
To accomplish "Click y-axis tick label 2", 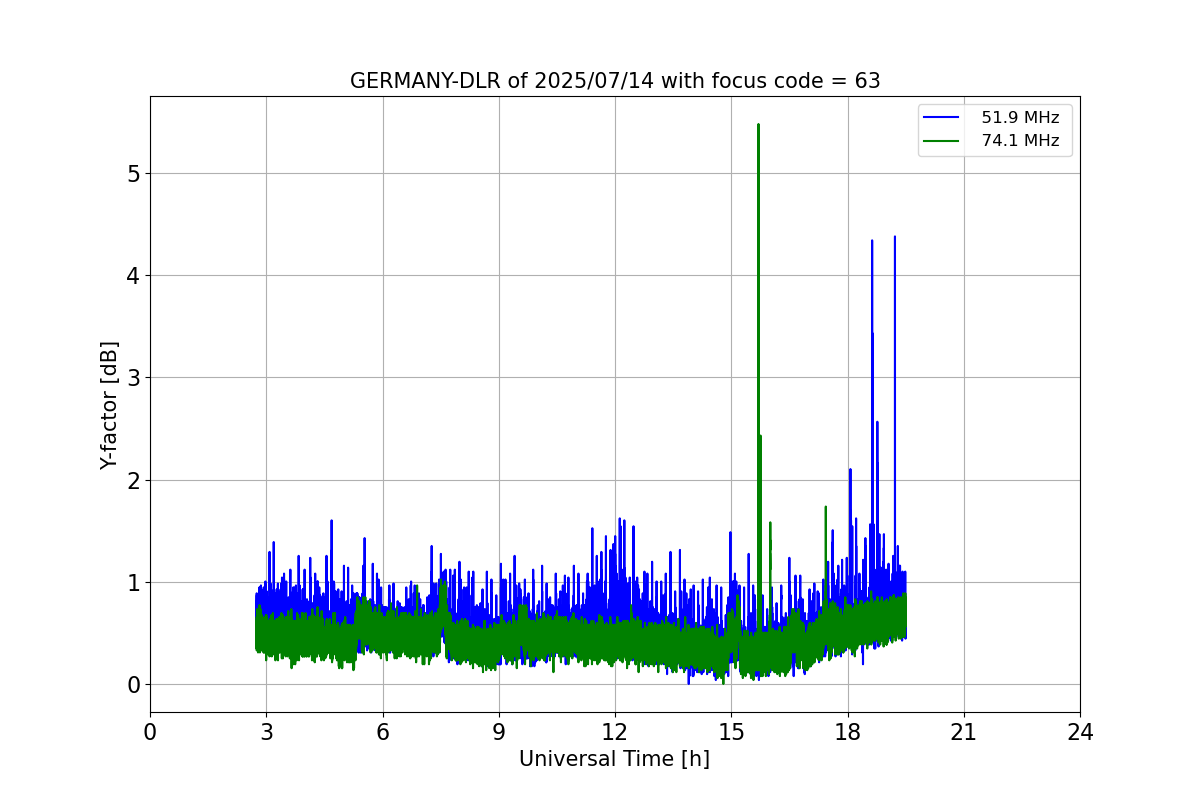I will (x=133, y=481).
